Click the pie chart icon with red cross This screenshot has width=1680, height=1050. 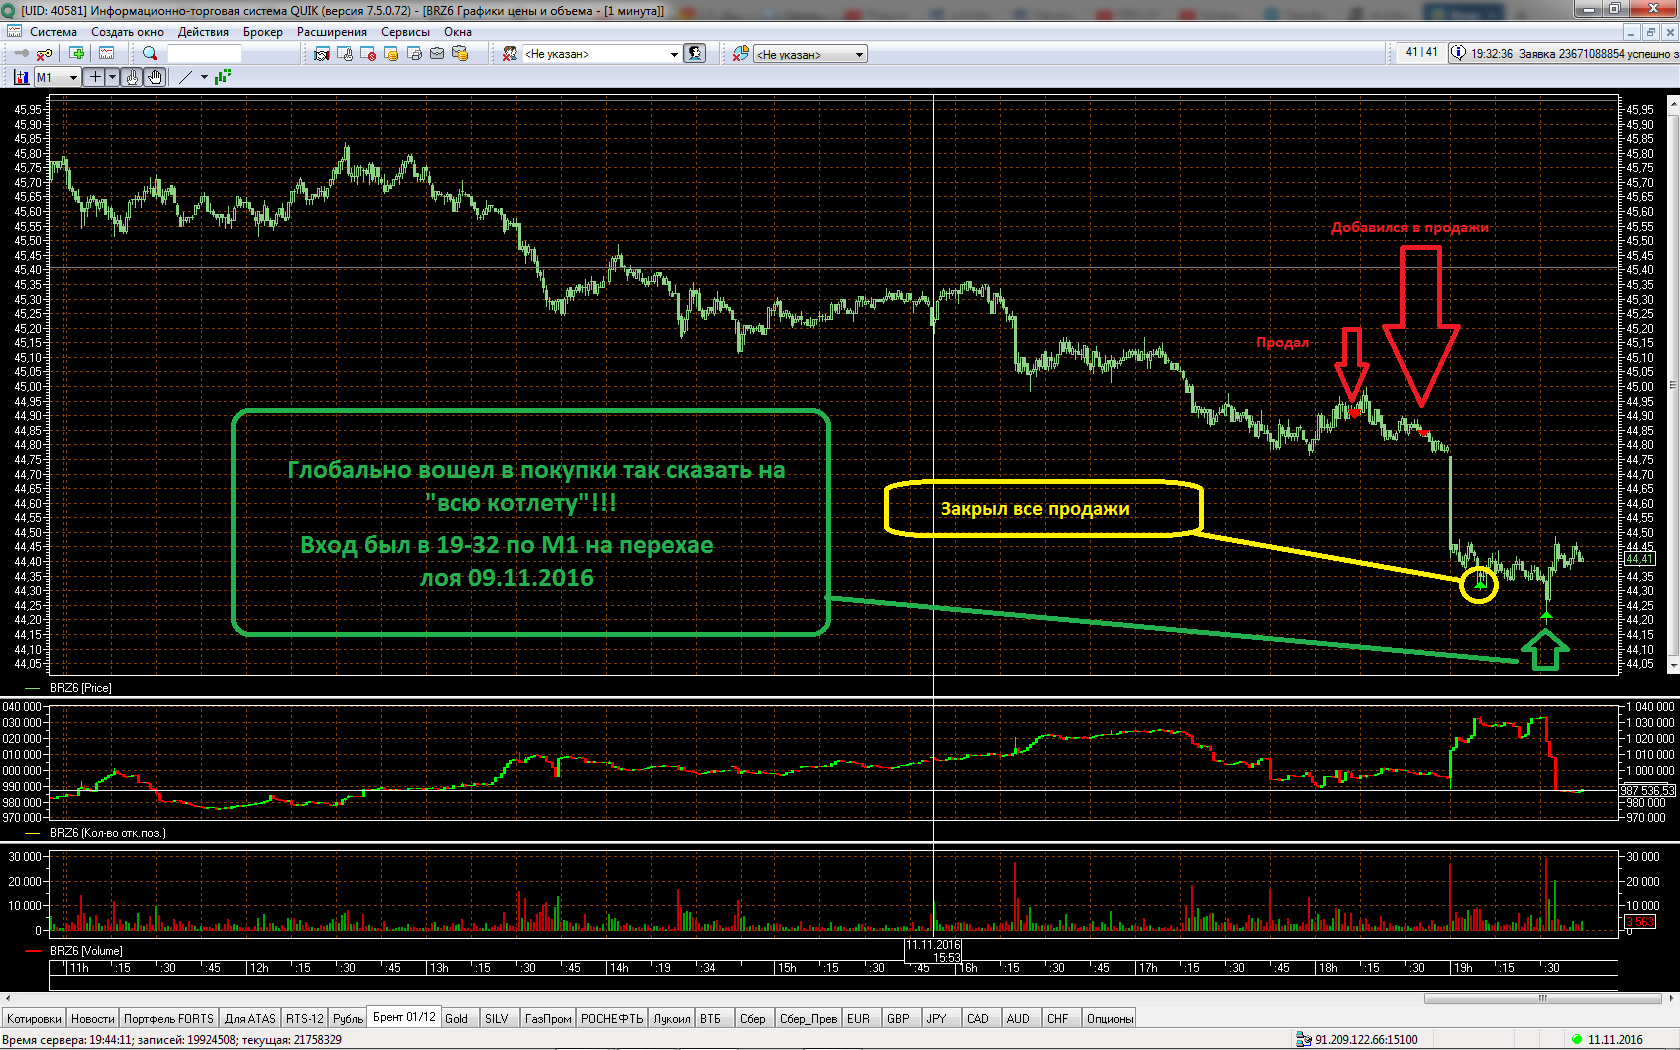(741, 54)
